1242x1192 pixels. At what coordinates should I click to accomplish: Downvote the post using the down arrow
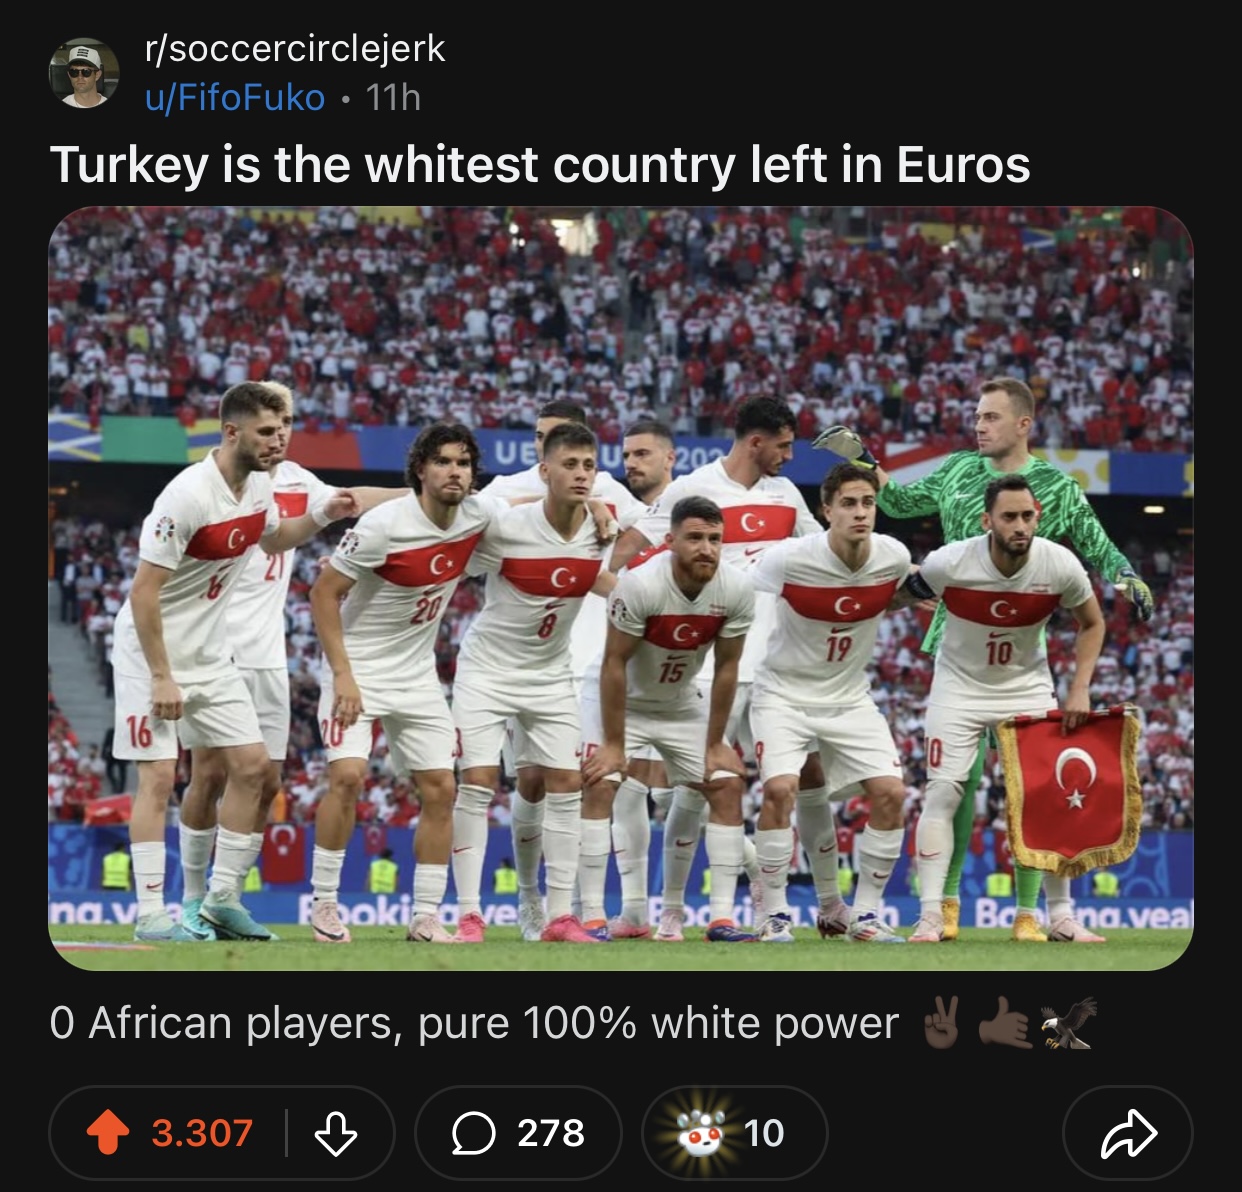tap(335, 1133)
